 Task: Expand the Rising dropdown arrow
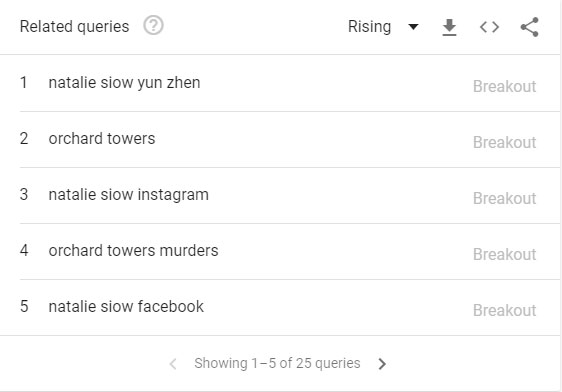pyautogui.click(x=413, y=27)
